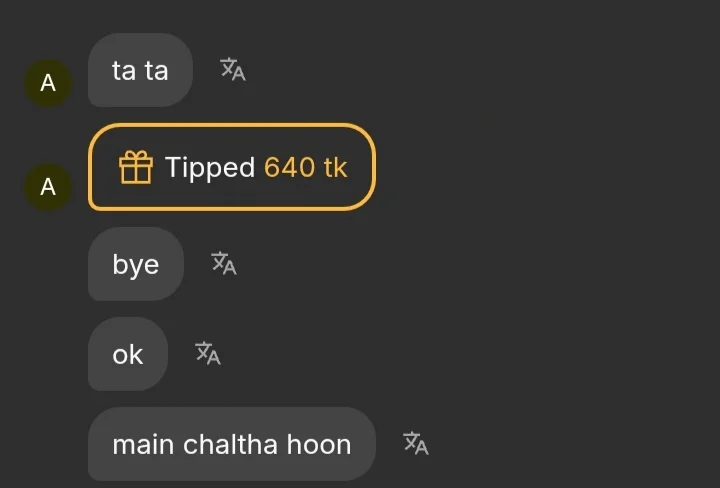Click the word "Tipped" in the notification
This screenshot has width=720, height=488.
point(210,167)
